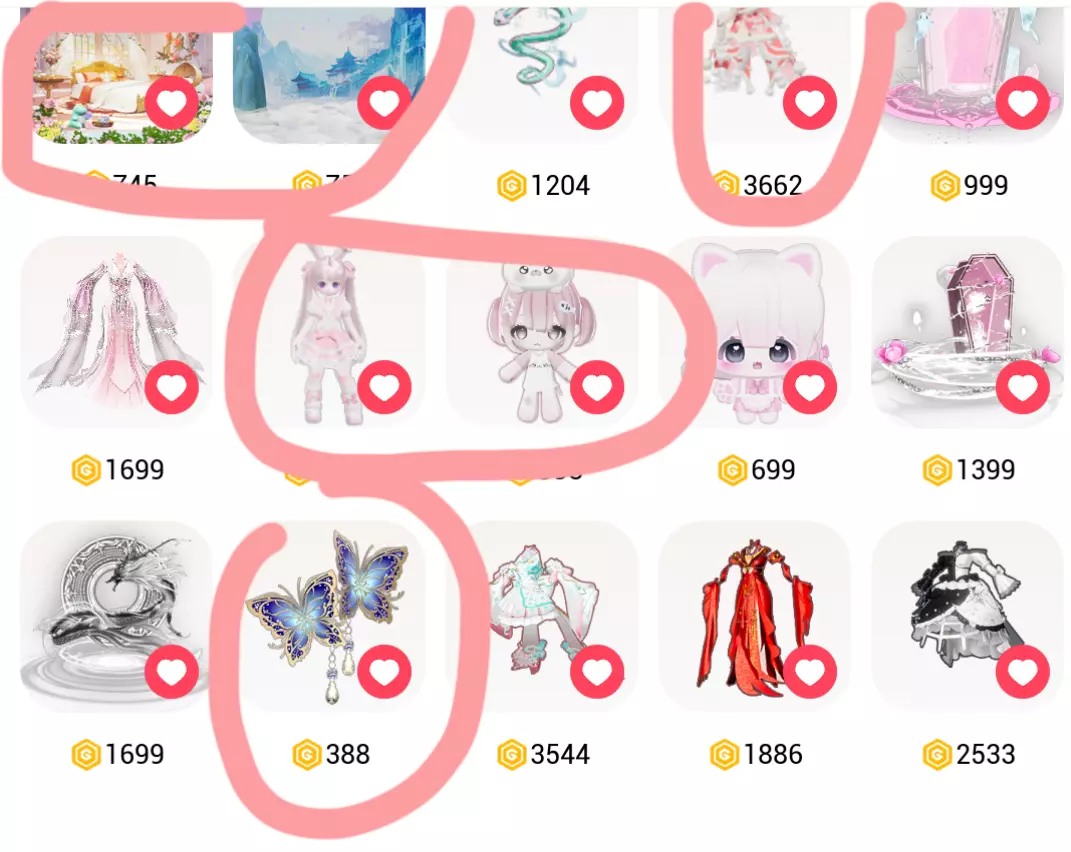This screenshot has width=1071, height=852.
Task: Open the blue butterfly earrings item
Action: pyautogui.click(x=329, y=616)
